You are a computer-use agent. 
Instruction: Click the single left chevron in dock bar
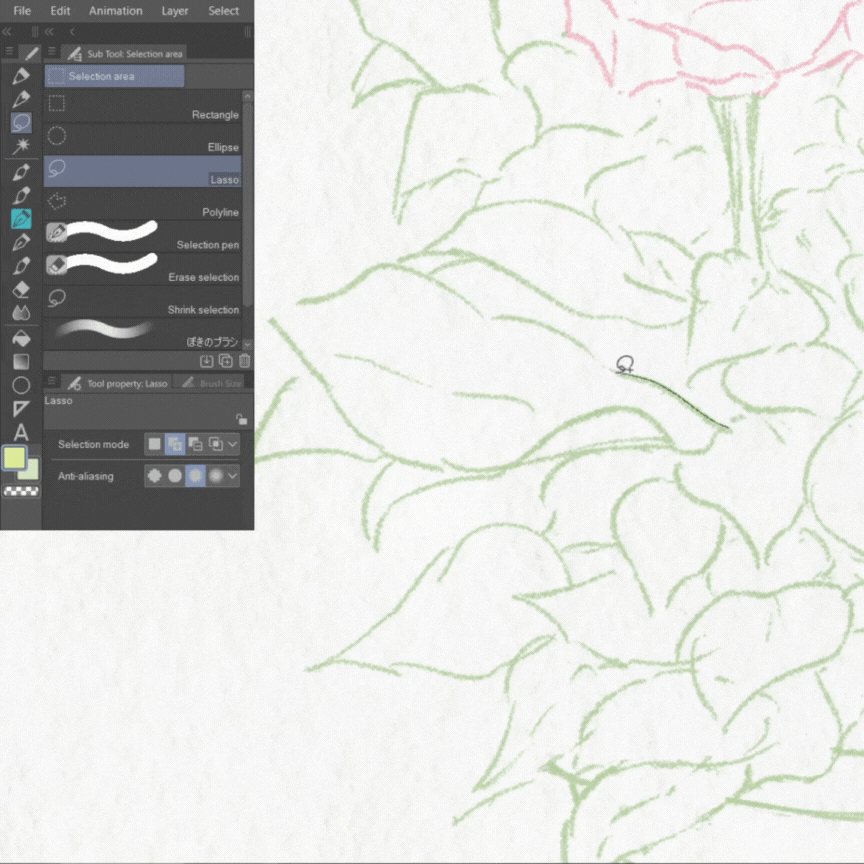tap(72, 31)
